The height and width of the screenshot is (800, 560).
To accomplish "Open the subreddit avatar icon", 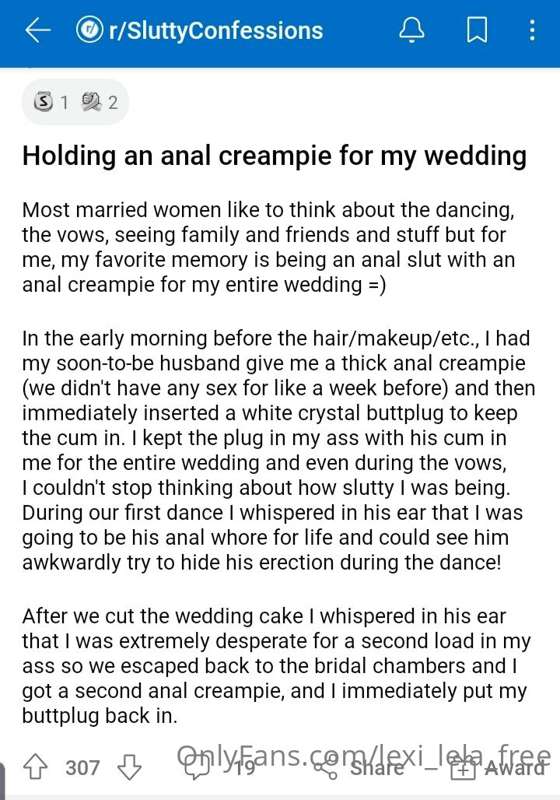I will [89, 30].
